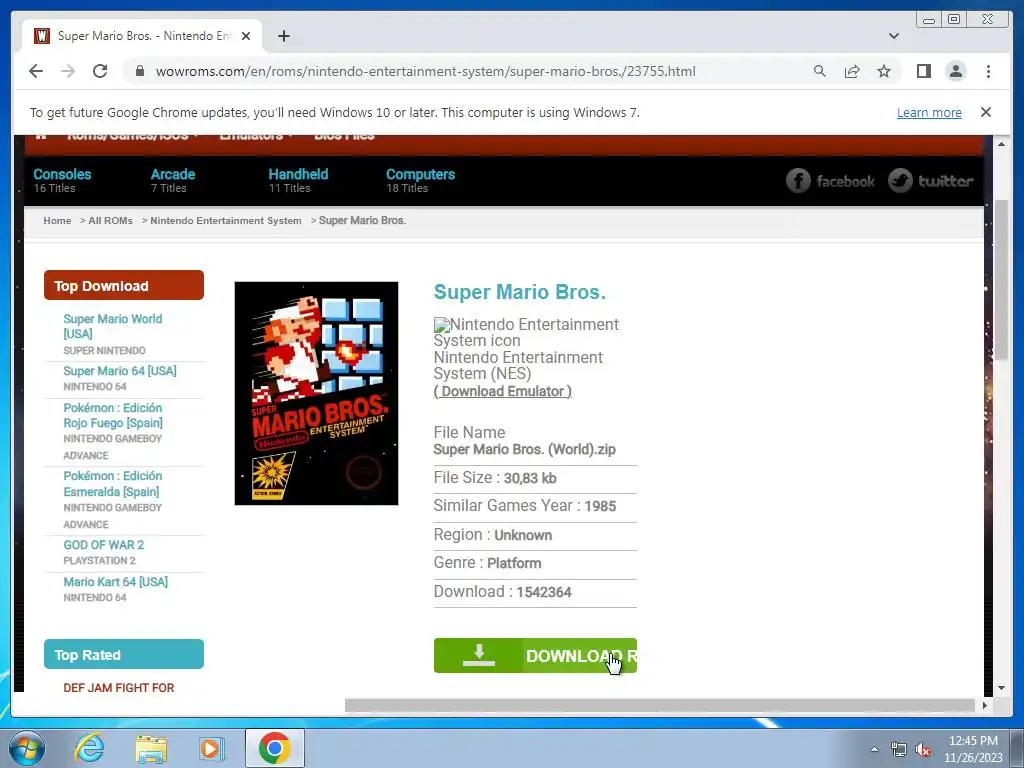The height and width of the screenshot is (768, 1024).
Task: Click the scrollbar down arrow
Action: pyautogui.click(x=1000, y=688)
